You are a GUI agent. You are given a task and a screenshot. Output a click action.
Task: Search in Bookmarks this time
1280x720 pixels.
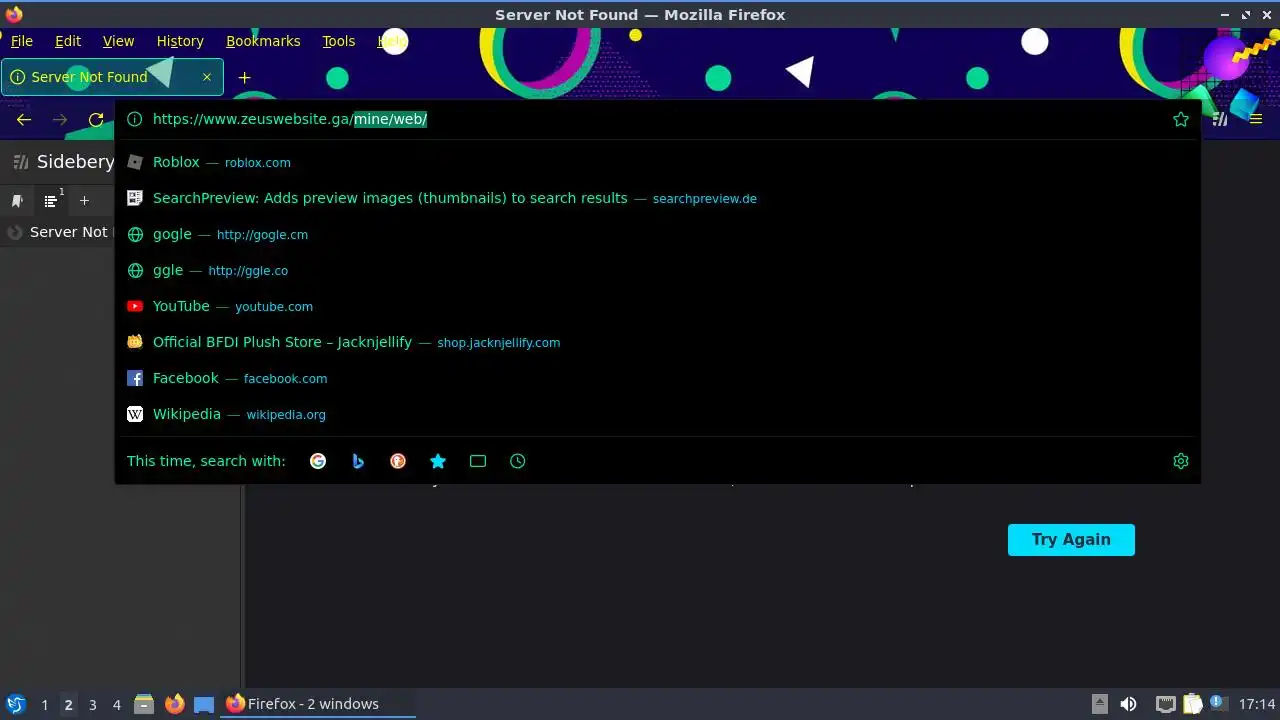tap(438, 461)
